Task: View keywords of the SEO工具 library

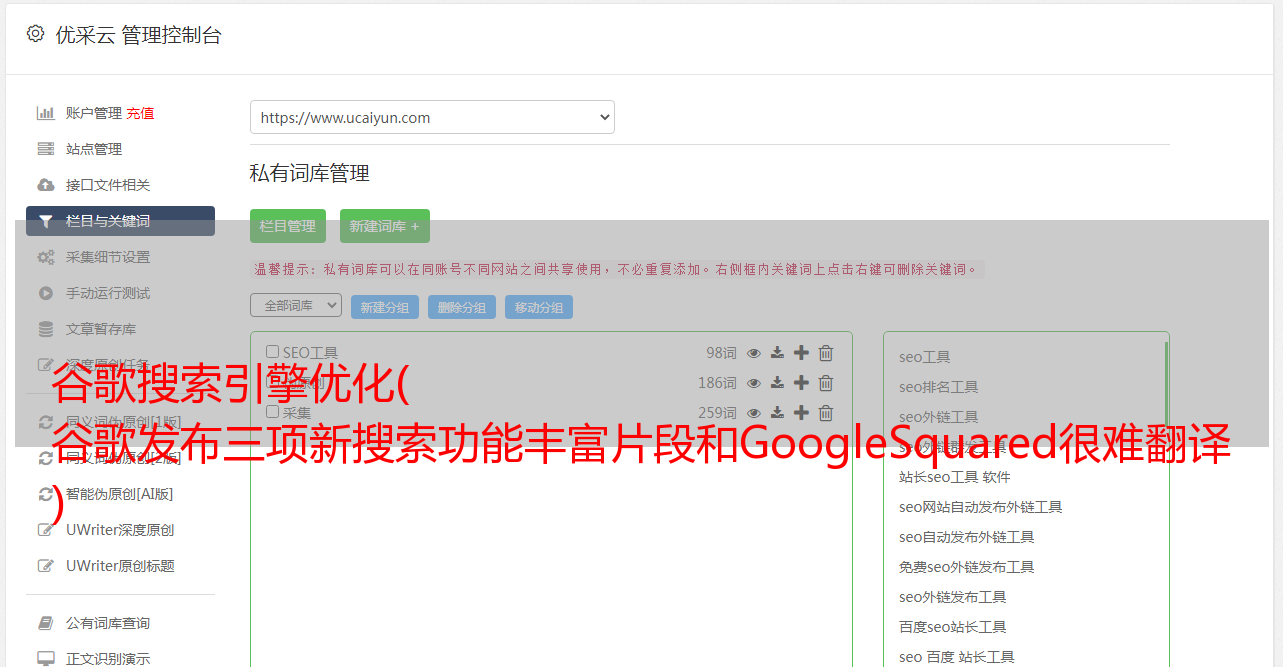Action: pyautogui.click(x=754, y=352)
